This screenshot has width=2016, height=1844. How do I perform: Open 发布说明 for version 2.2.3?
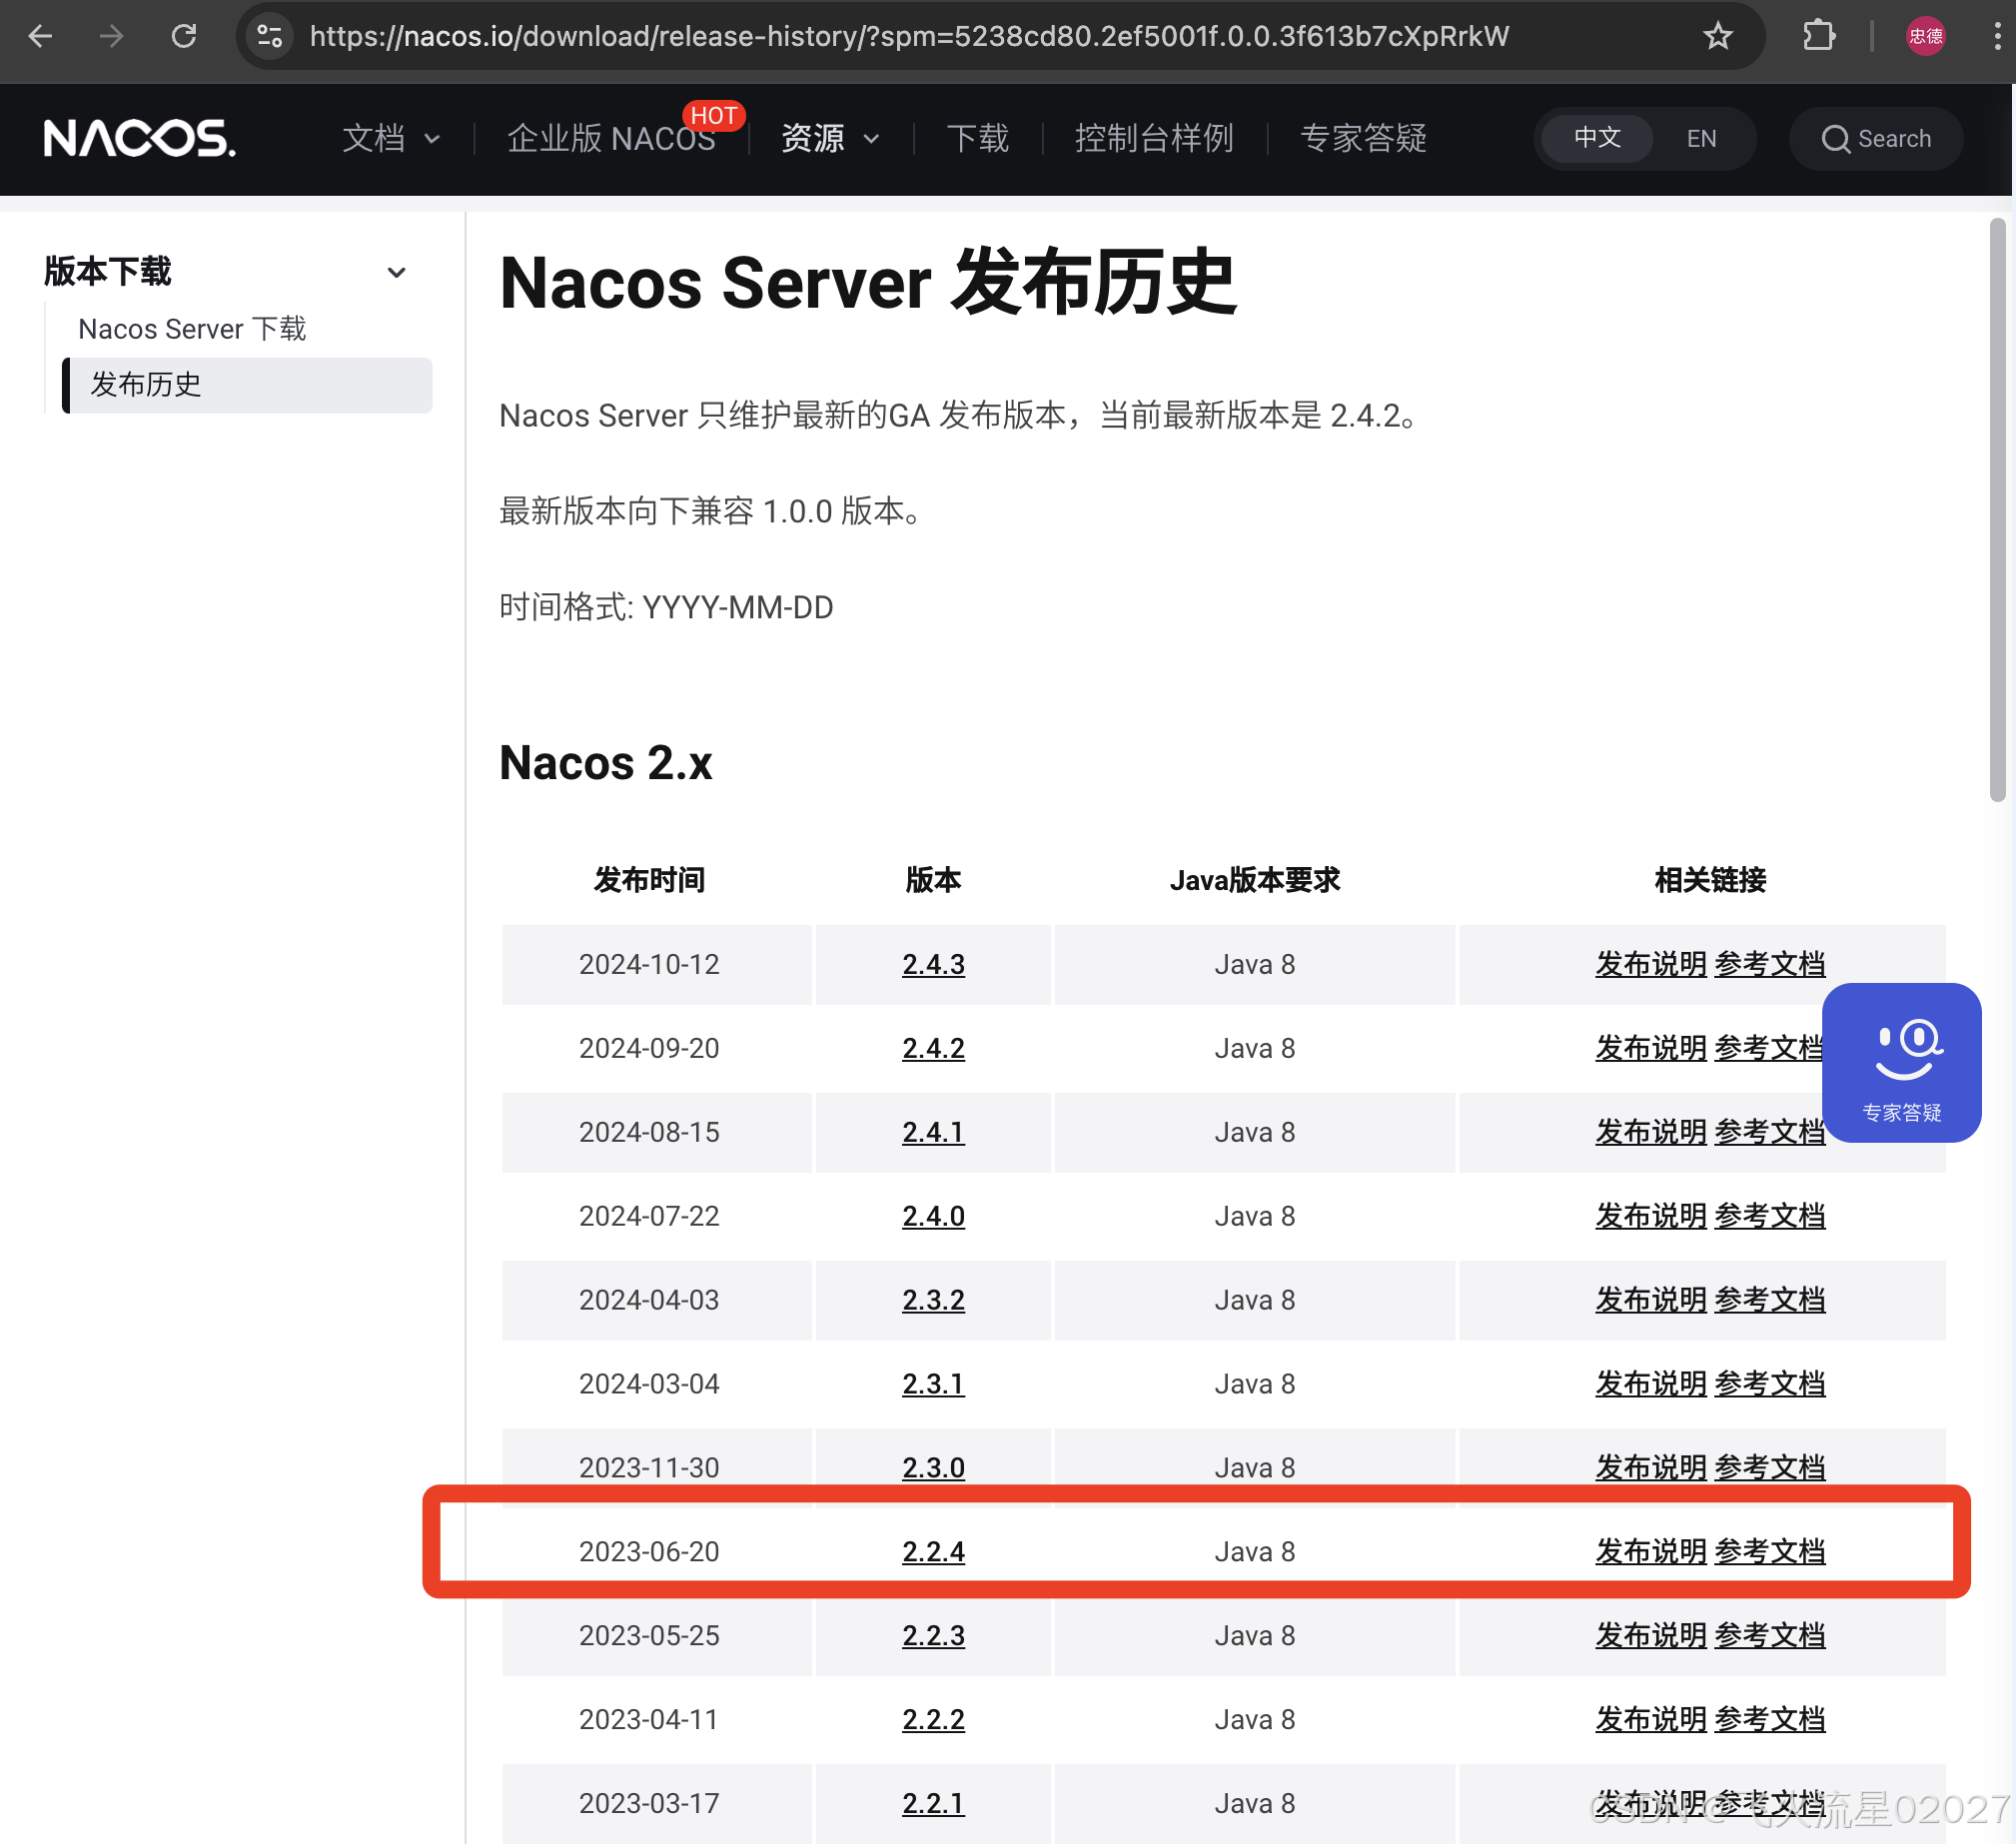pyautogui.click(x=1651, y=1636)
